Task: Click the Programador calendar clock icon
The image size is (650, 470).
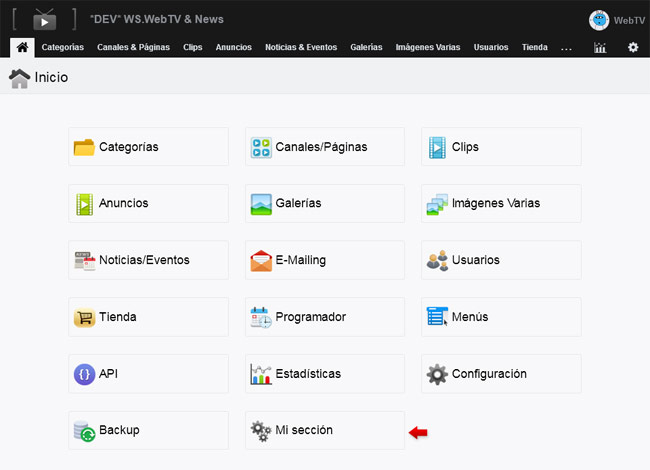Action: pyautogui.click(x=261, y=317)
